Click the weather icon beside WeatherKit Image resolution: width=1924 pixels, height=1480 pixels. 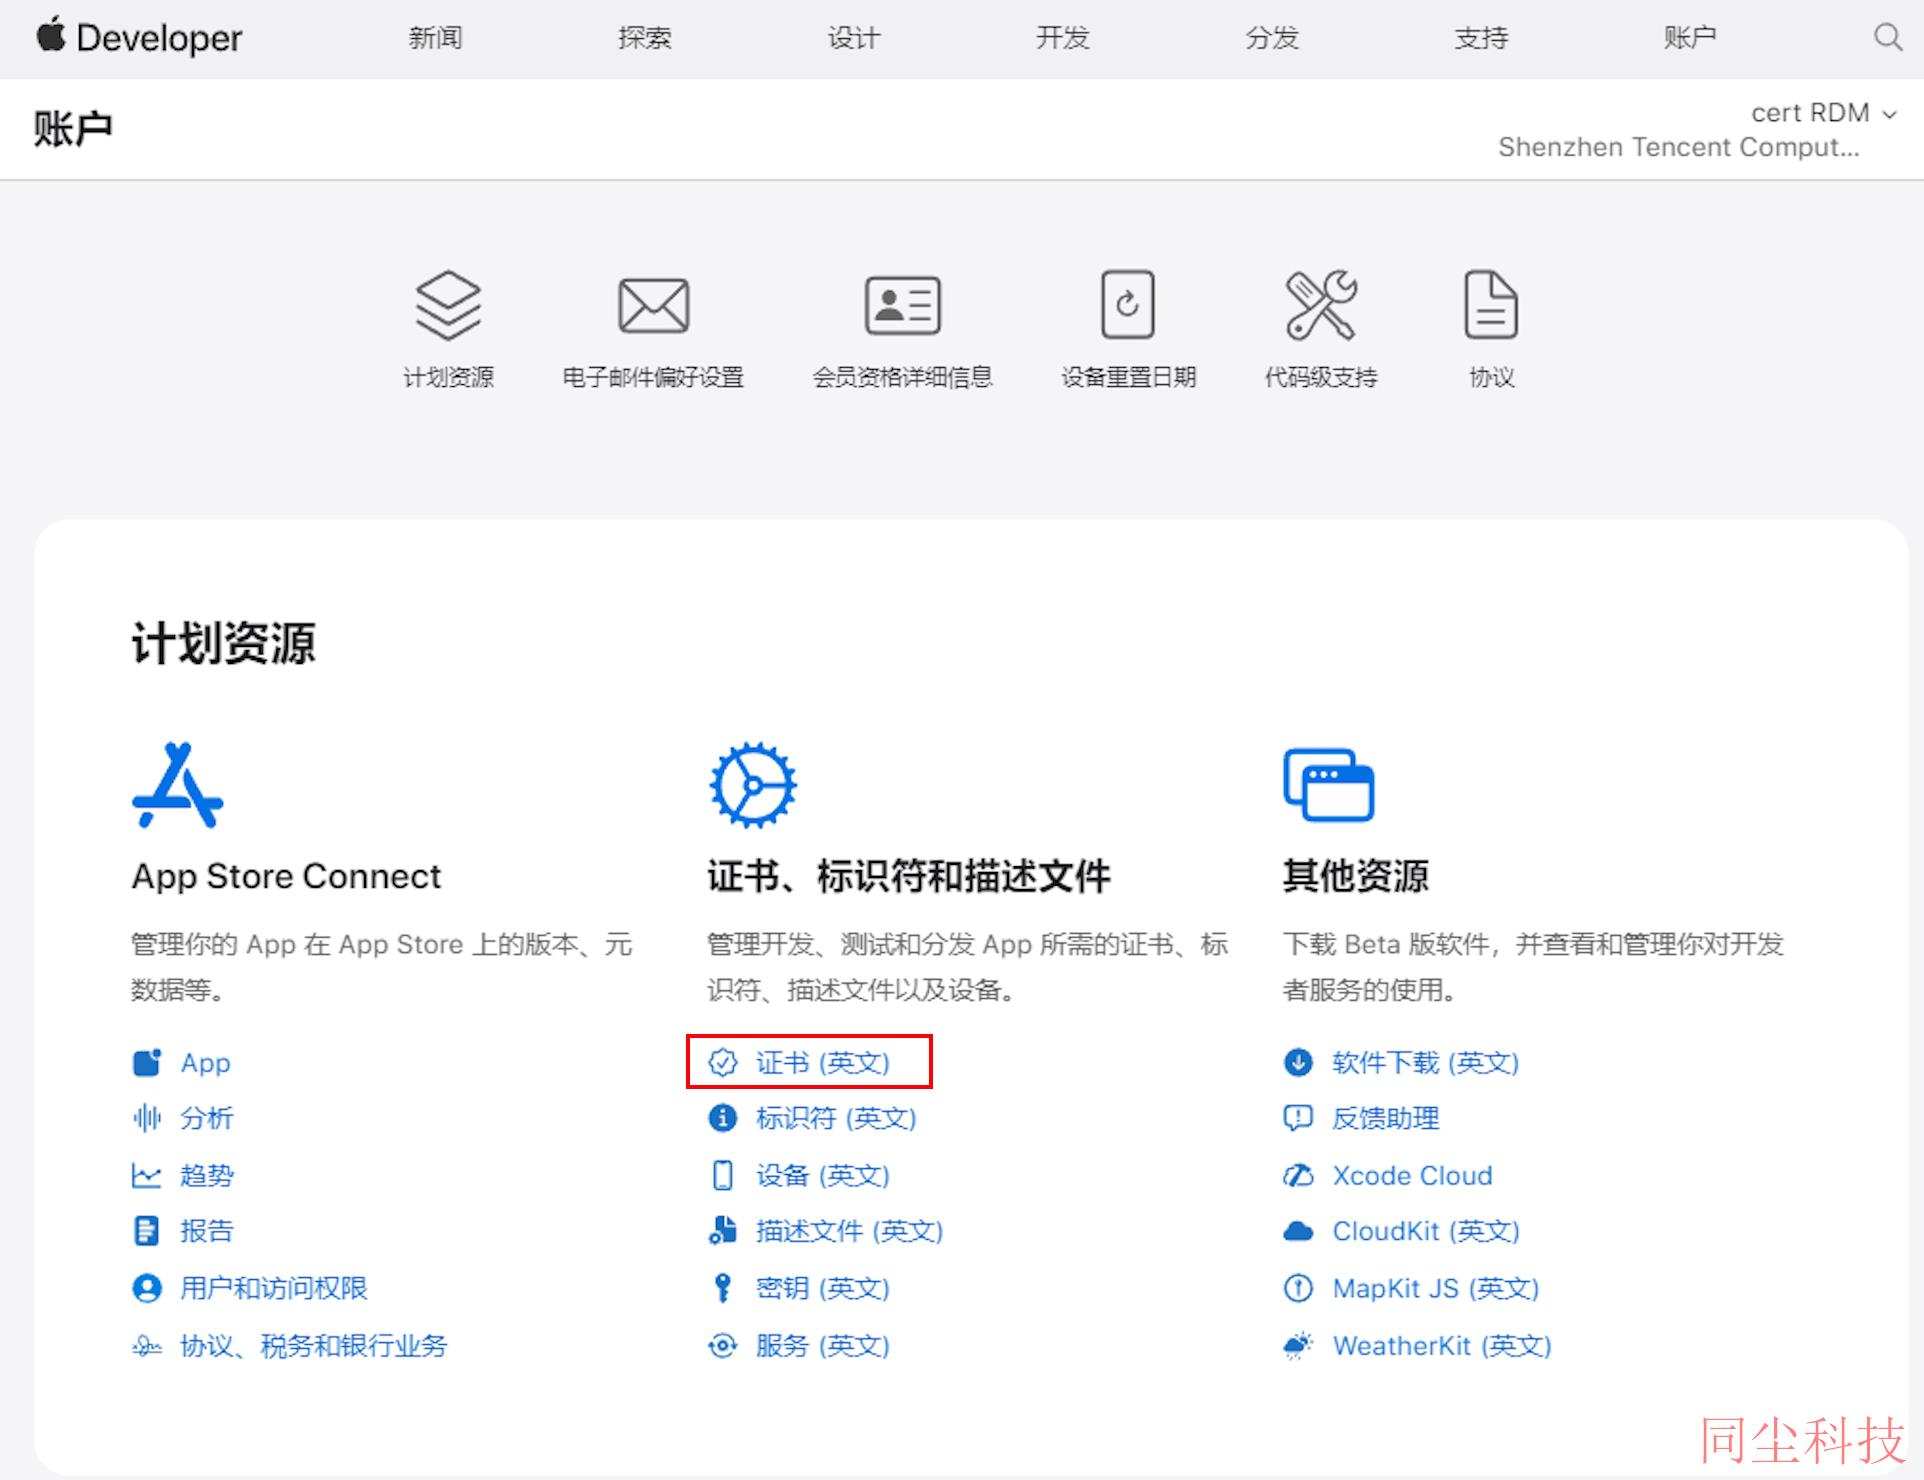(1298, 1346)
